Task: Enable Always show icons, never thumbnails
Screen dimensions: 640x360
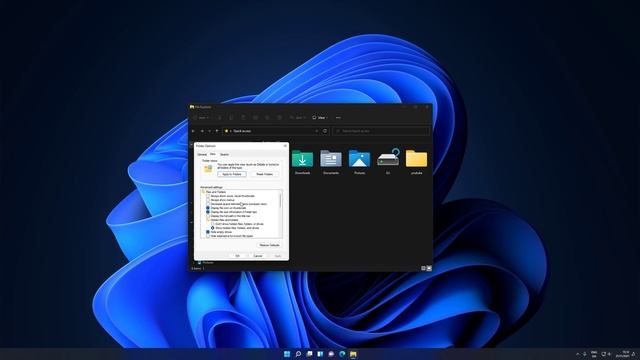Action: tap(208, 196)
